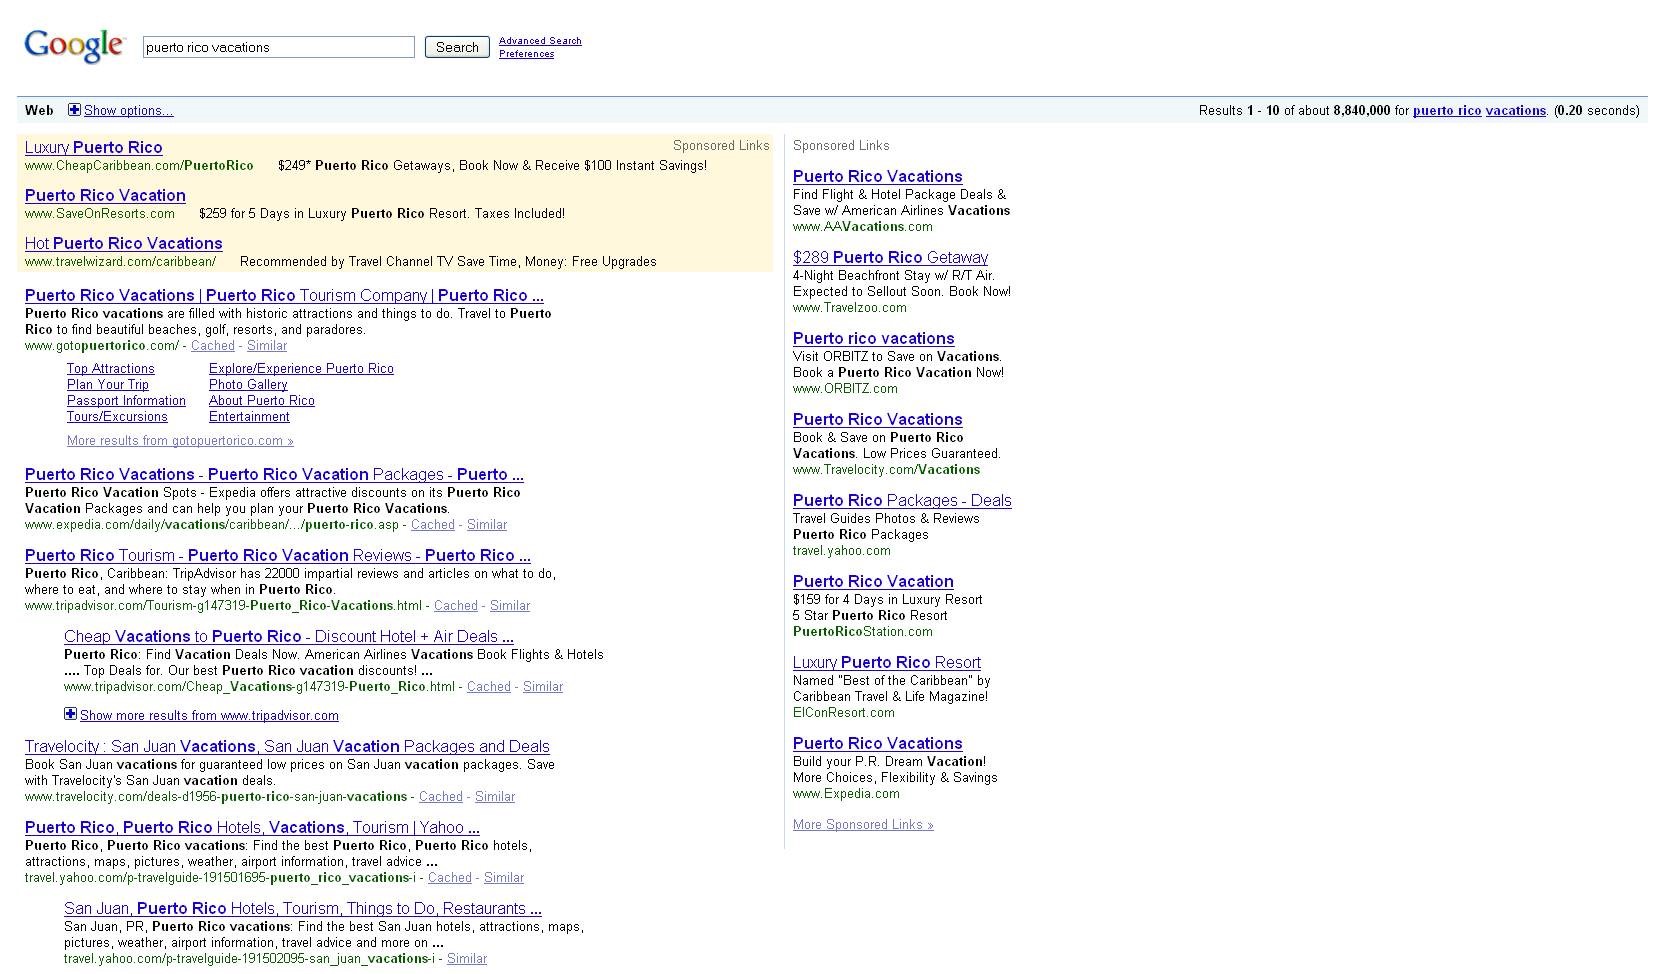Open Explore/Experience Puerto Rico sitelink

tap(301, 369)
